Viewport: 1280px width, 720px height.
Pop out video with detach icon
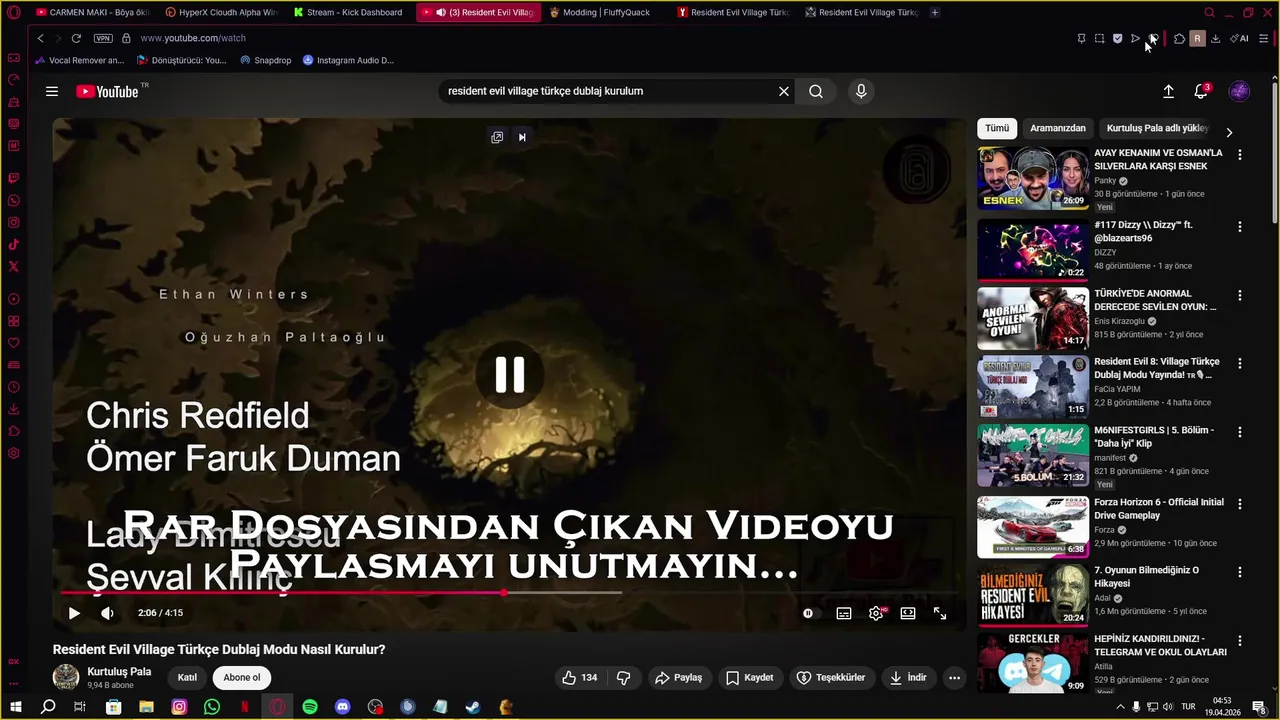click(497, 137)
